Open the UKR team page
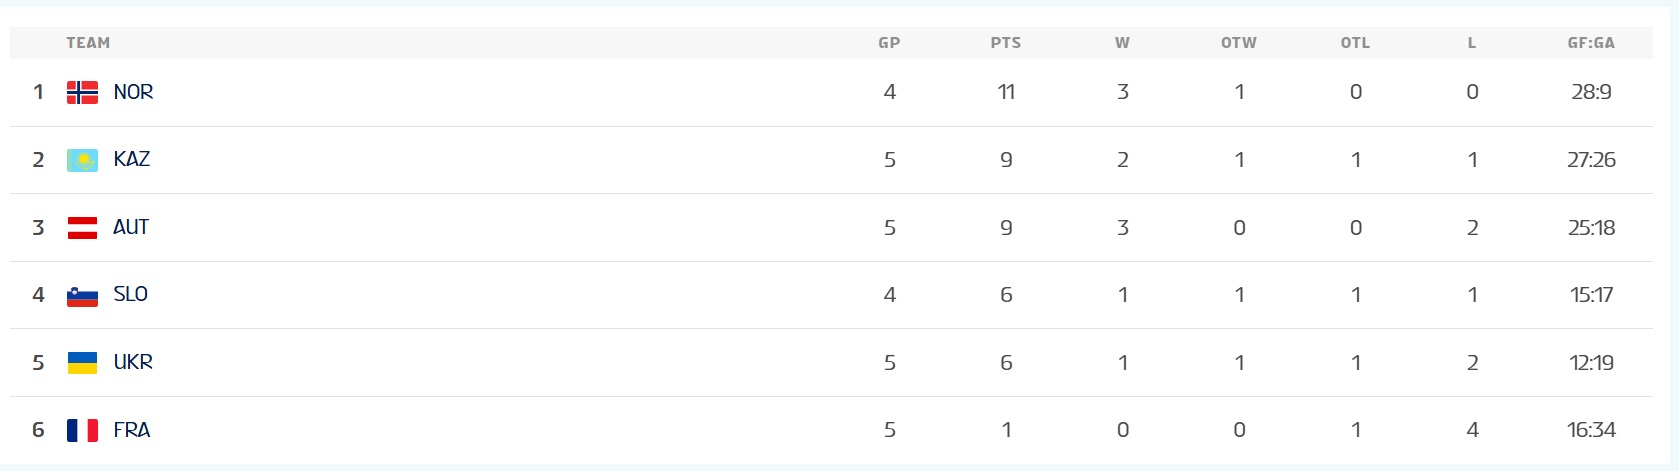 133,363
